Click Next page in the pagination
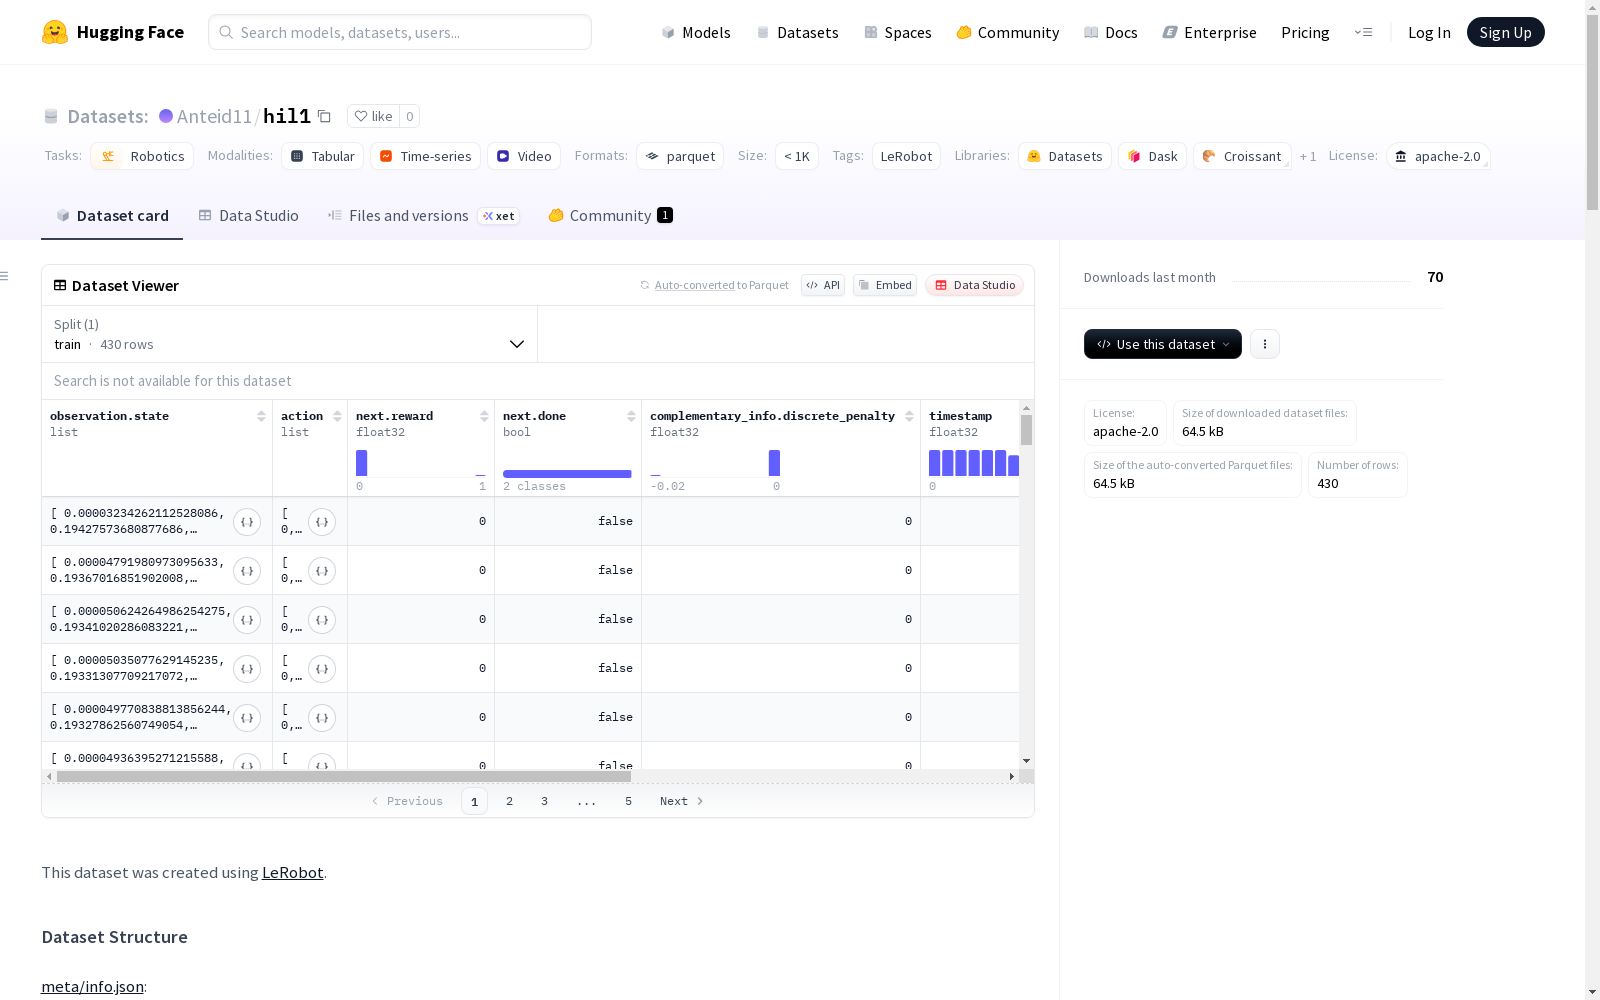1600x1000 pixels. coord(682,801)
